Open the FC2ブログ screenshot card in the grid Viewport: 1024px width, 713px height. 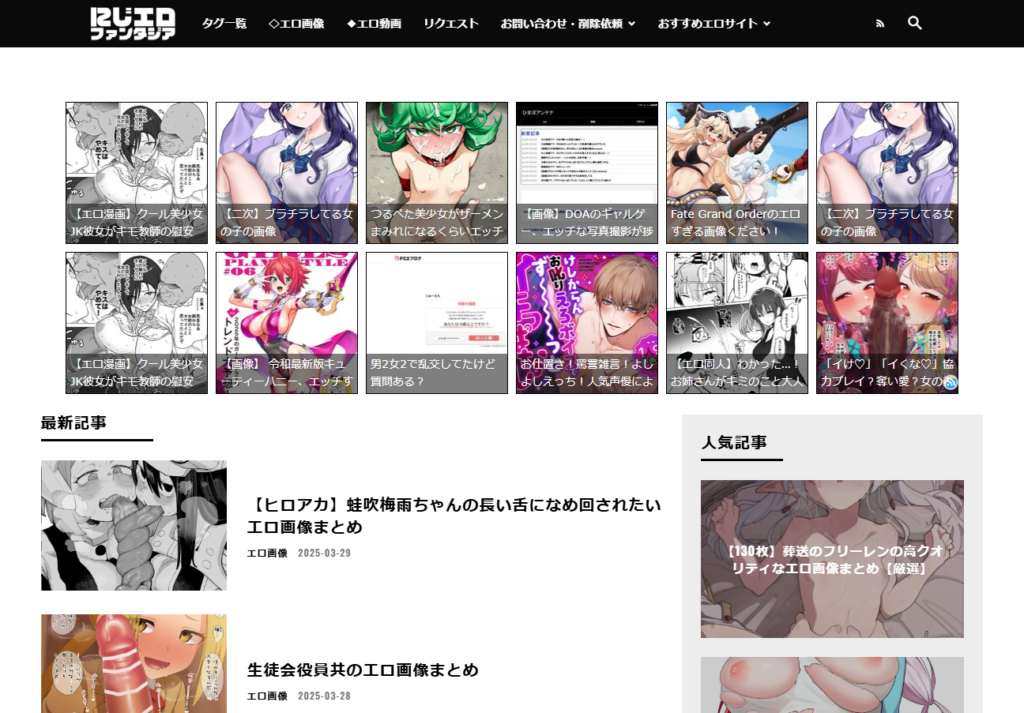pos(436,323)
